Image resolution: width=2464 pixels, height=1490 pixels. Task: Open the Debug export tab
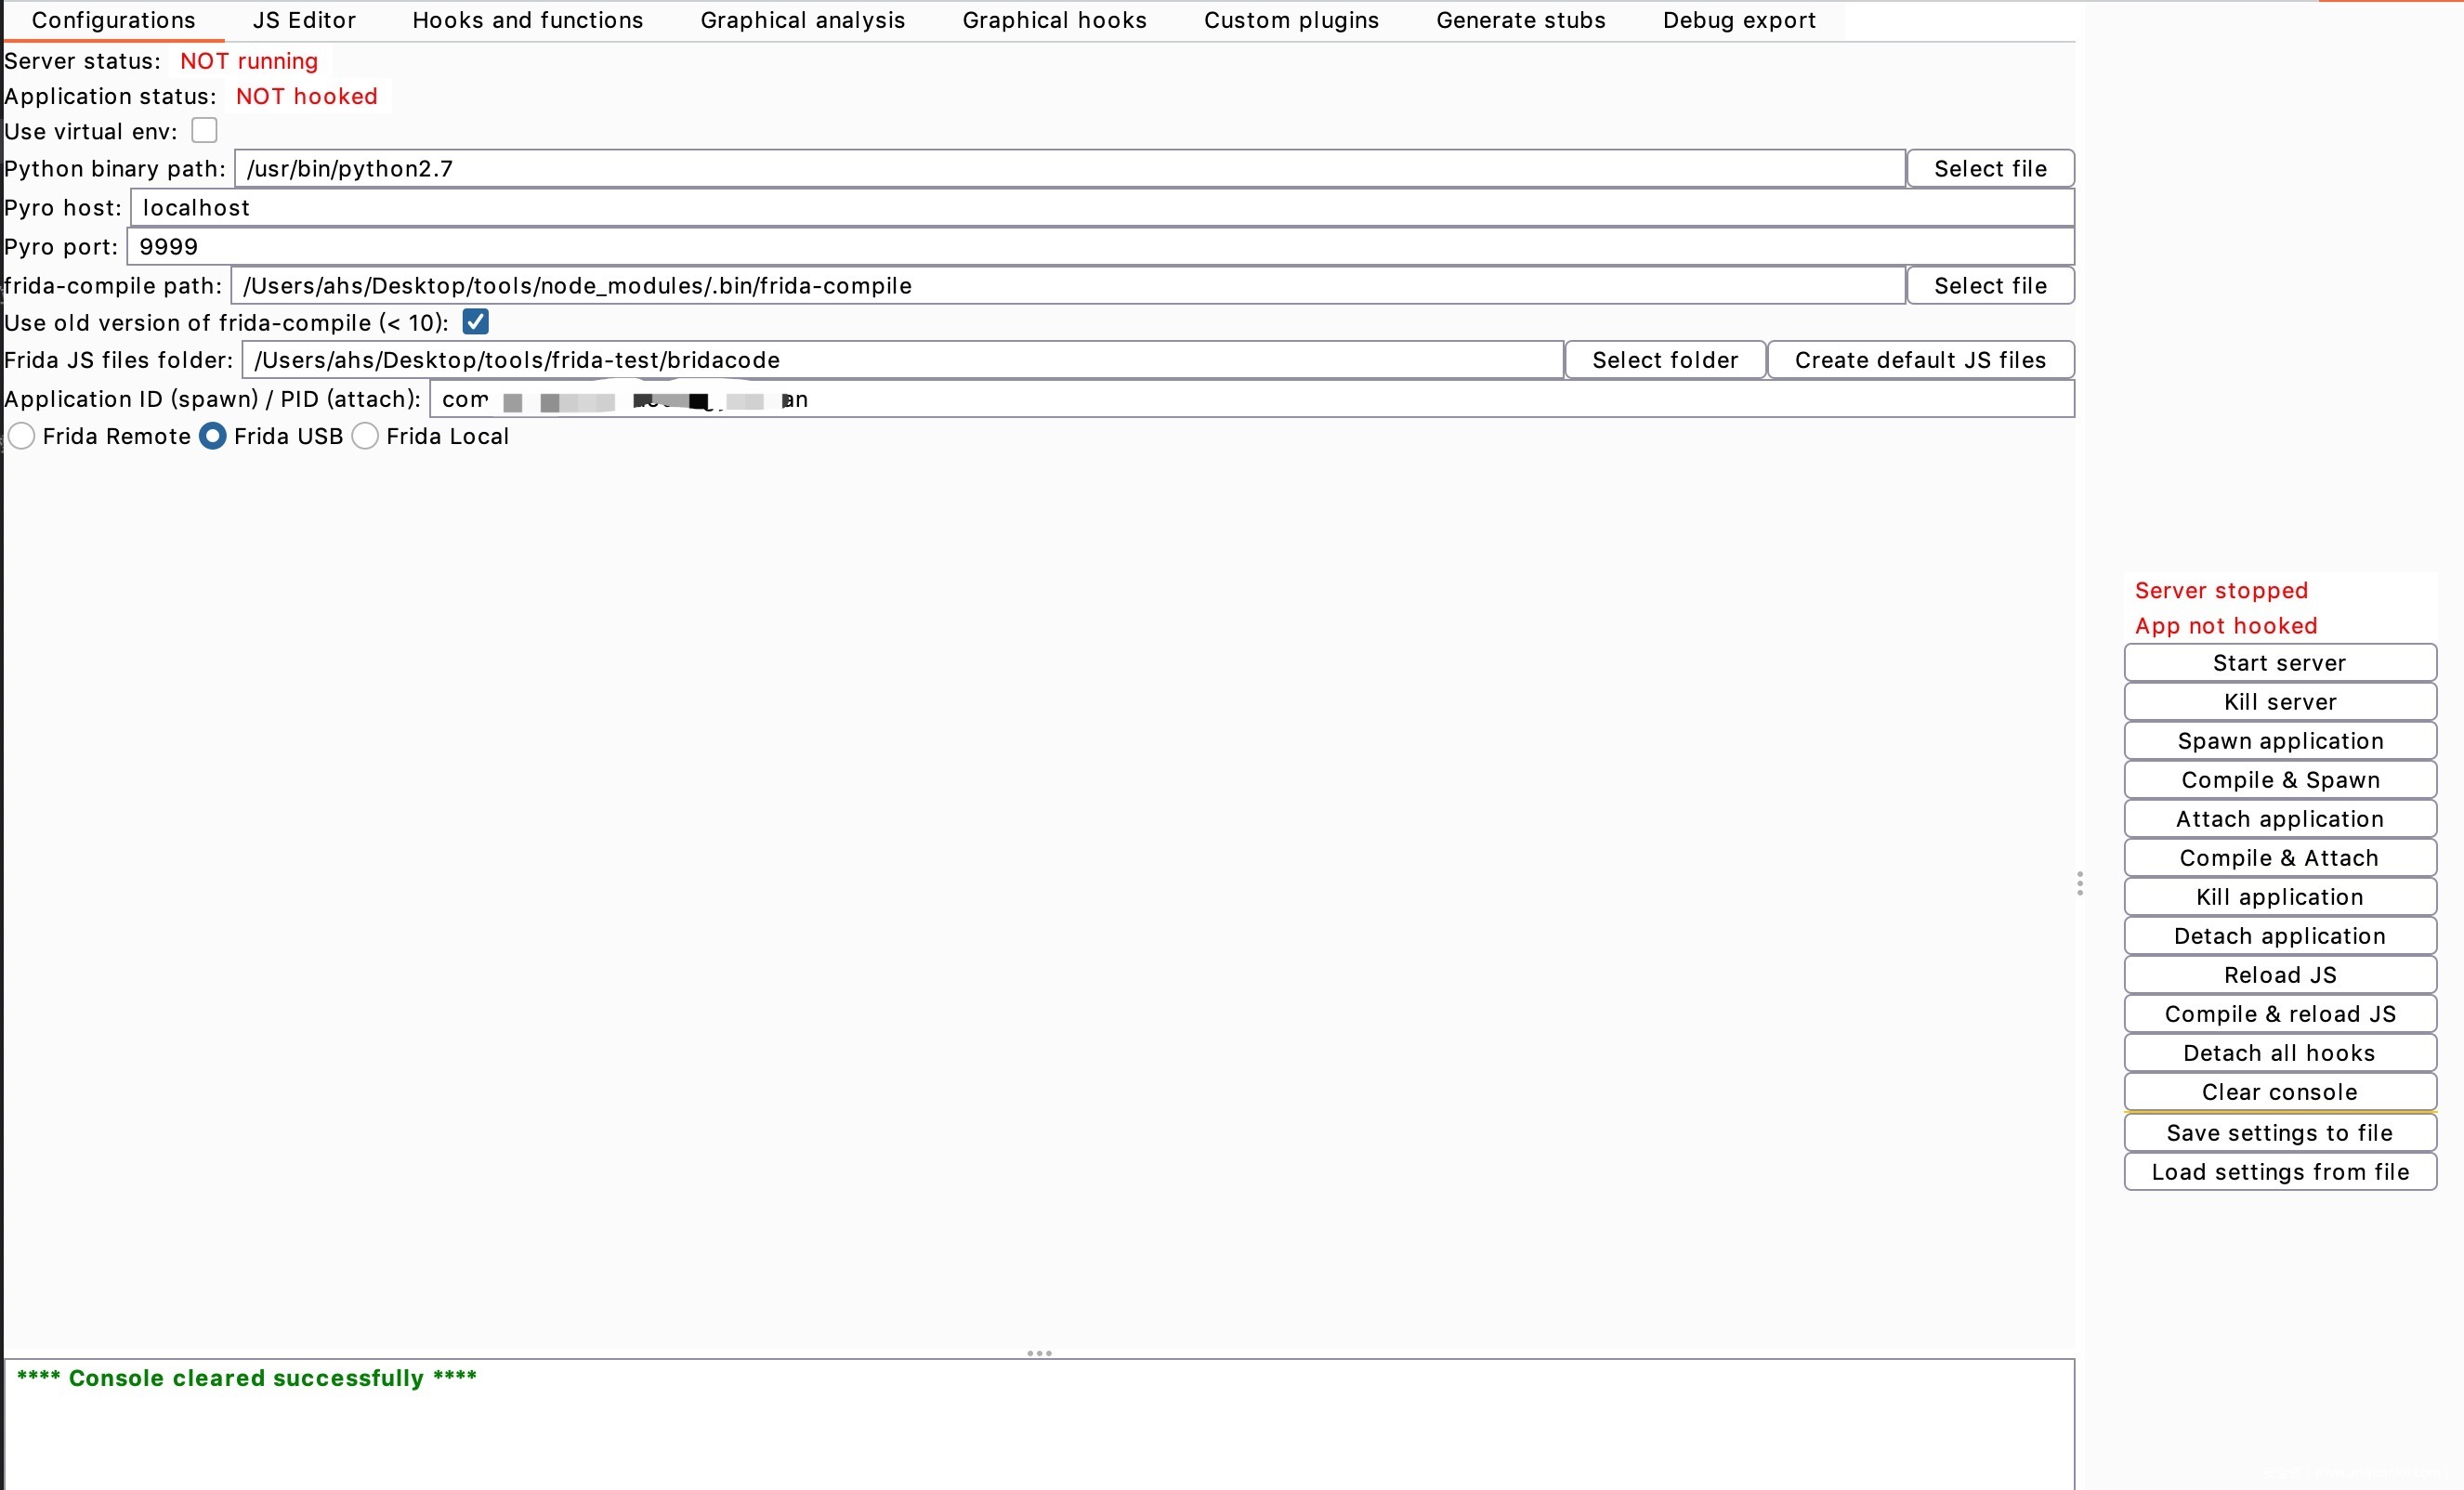tap(1739, 20)
